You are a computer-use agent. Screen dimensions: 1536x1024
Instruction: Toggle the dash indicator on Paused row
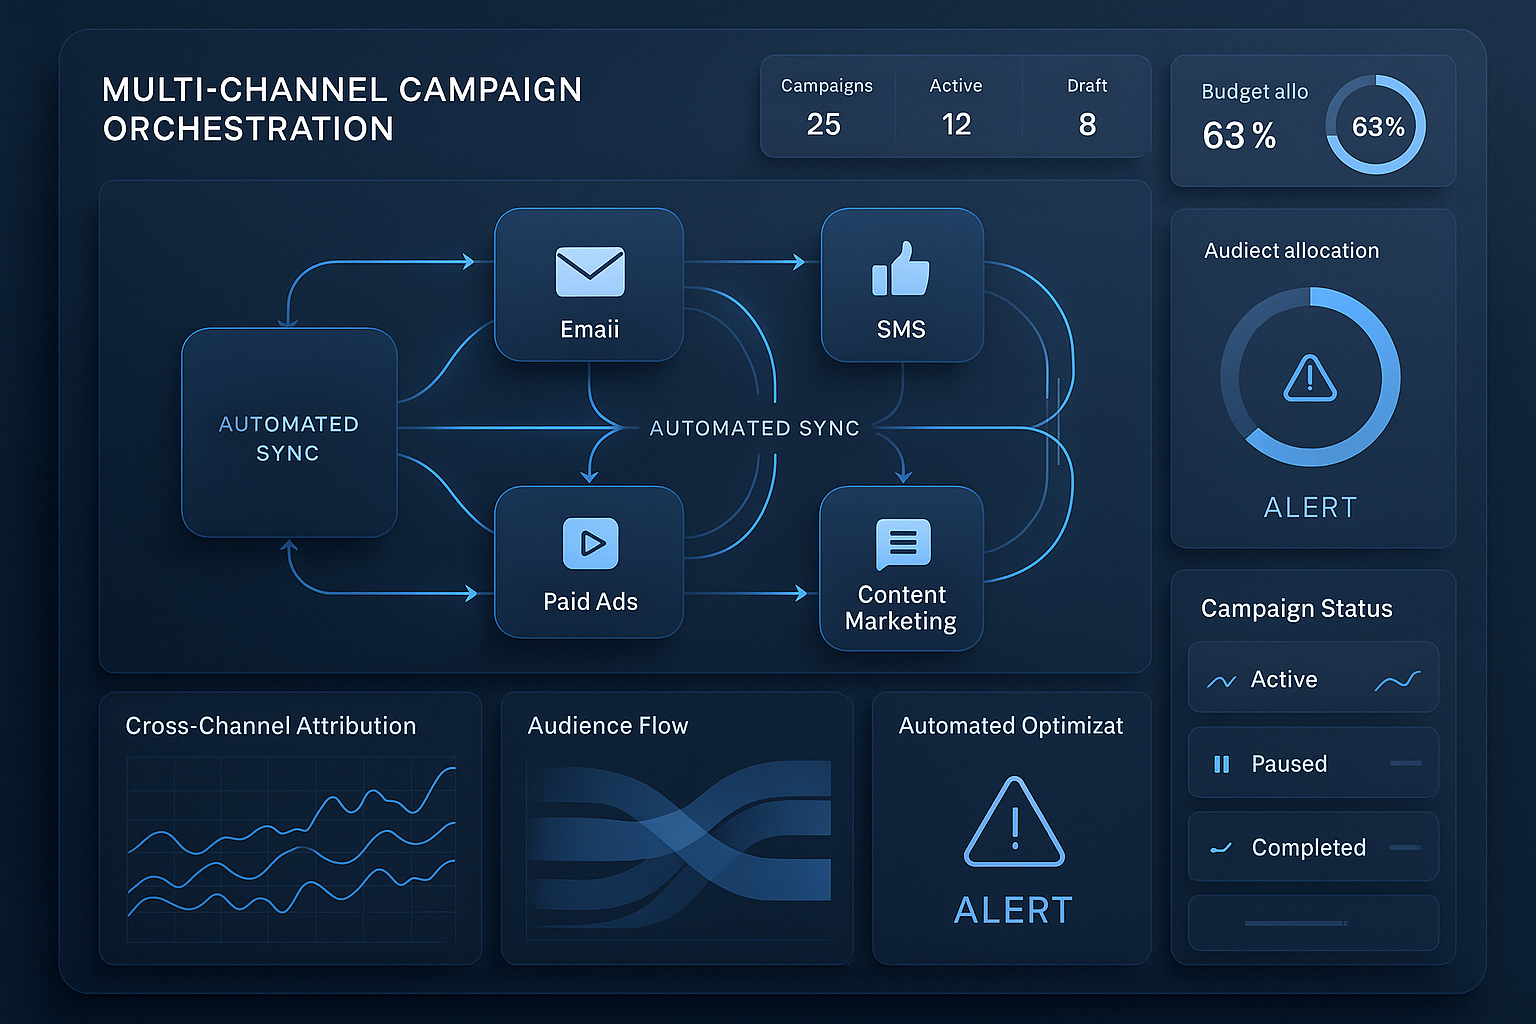coord(1405,763)
